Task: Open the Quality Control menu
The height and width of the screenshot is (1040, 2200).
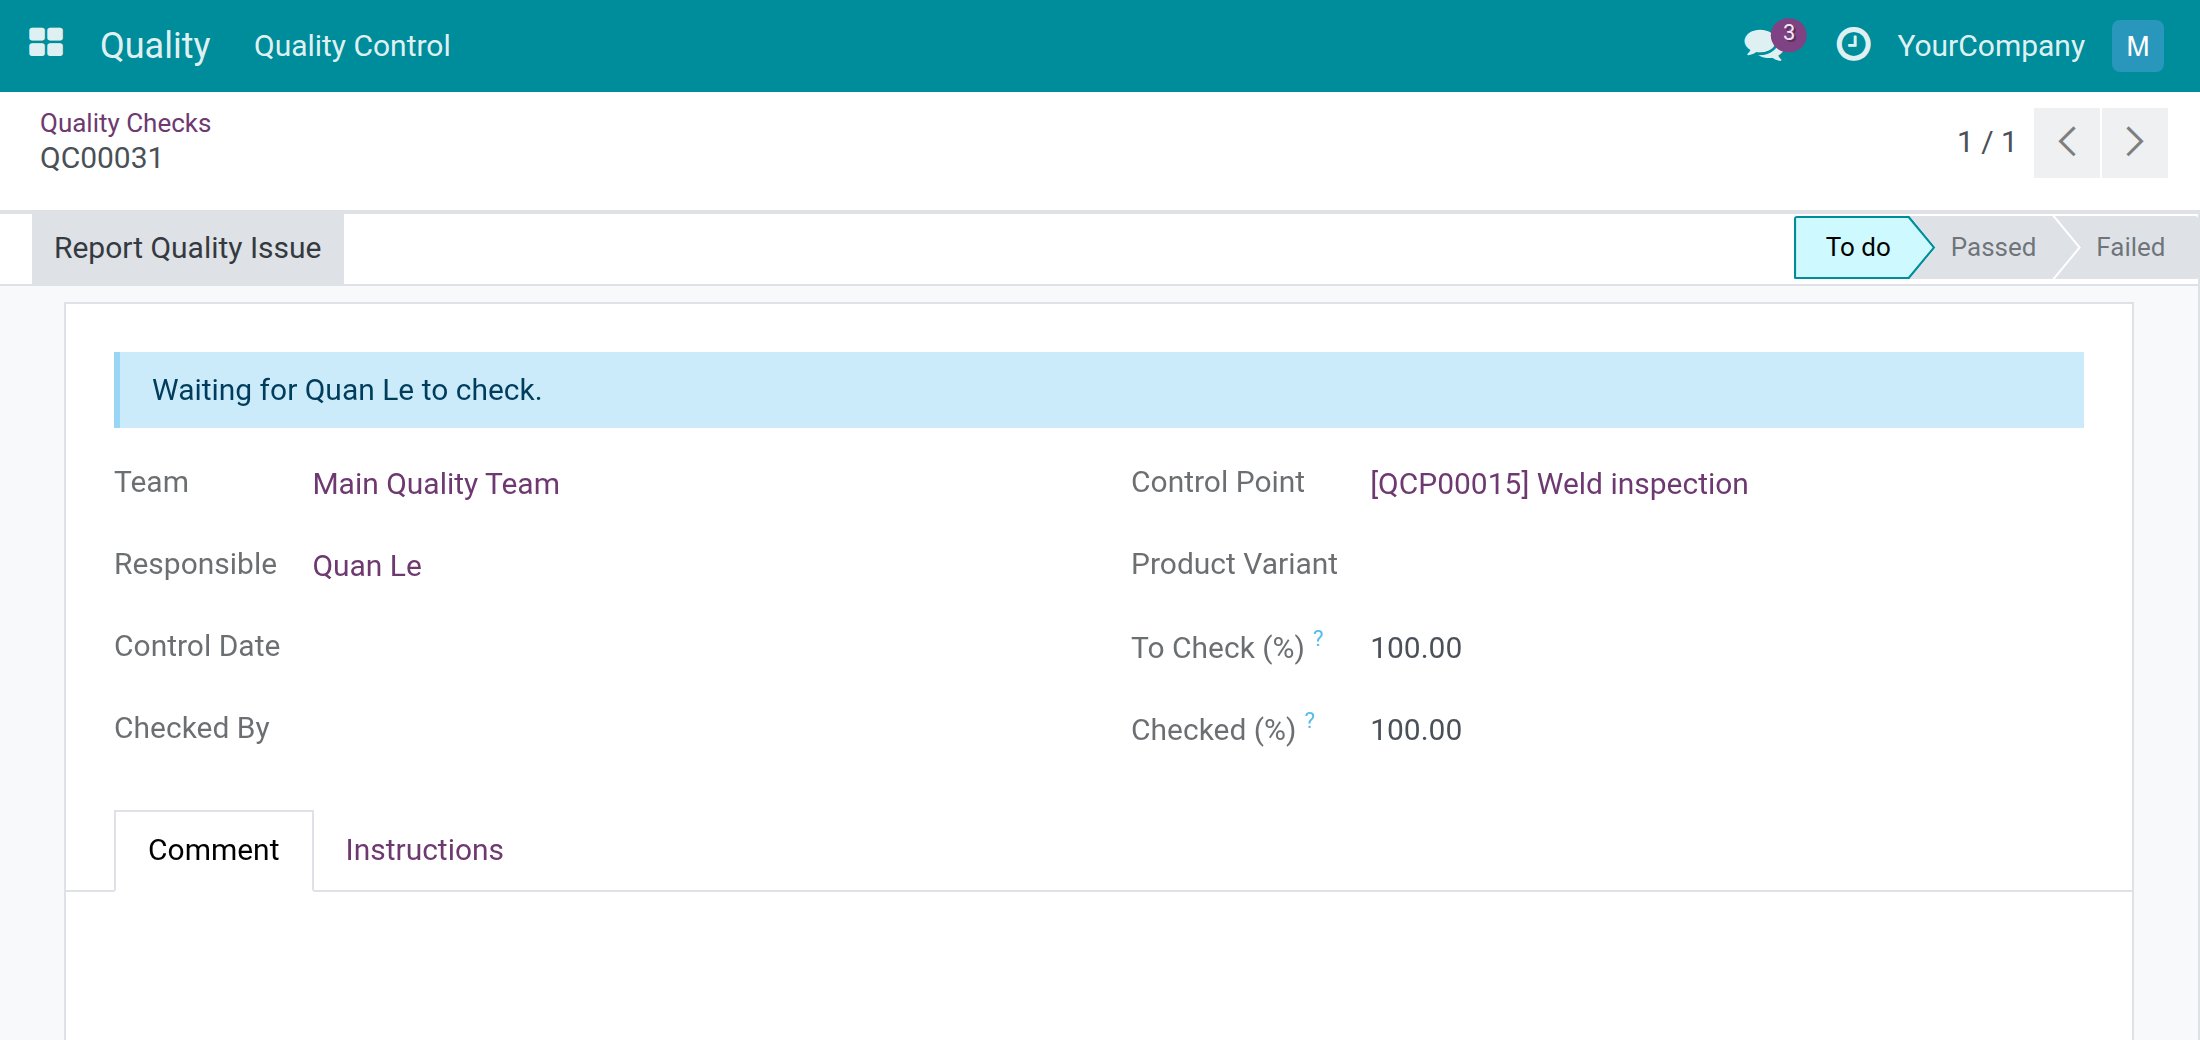Action: pos(352,46)
